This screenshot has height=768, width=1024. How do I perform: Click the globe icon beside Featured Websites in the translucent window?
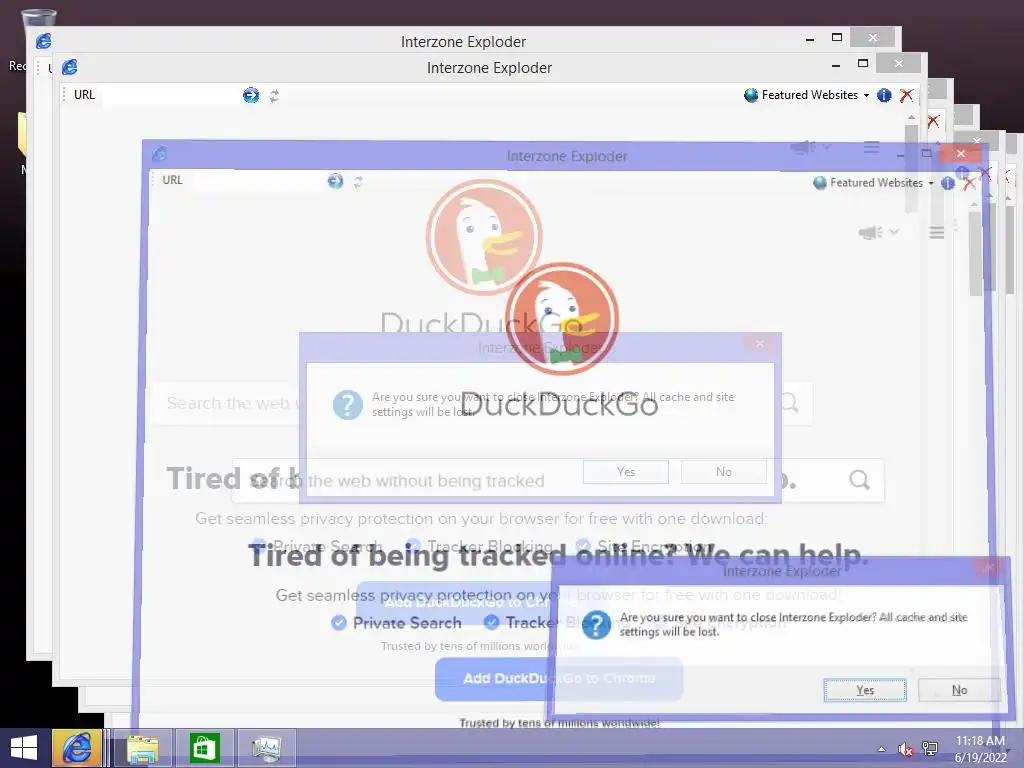pos(820,183)
